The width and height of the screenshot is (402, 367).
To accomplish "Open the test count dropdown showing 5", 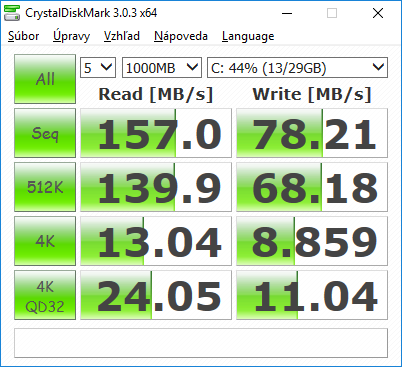I will click(98, 68).
